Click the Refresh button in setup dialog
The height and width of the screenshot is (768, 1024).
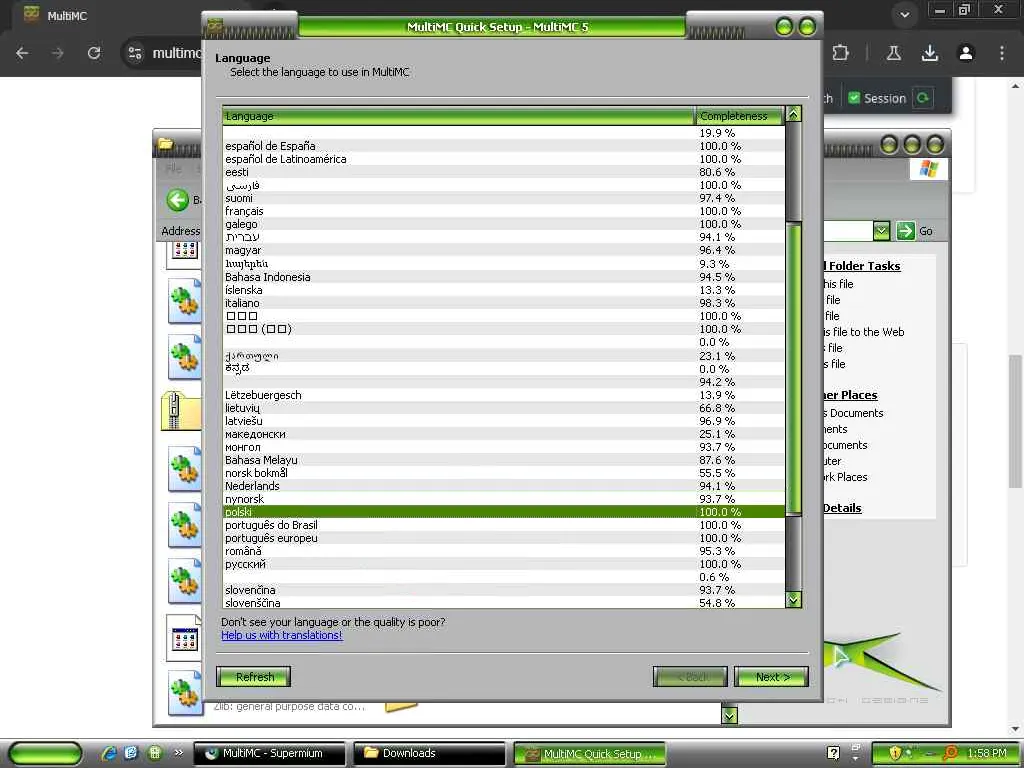tap(253, 677)
